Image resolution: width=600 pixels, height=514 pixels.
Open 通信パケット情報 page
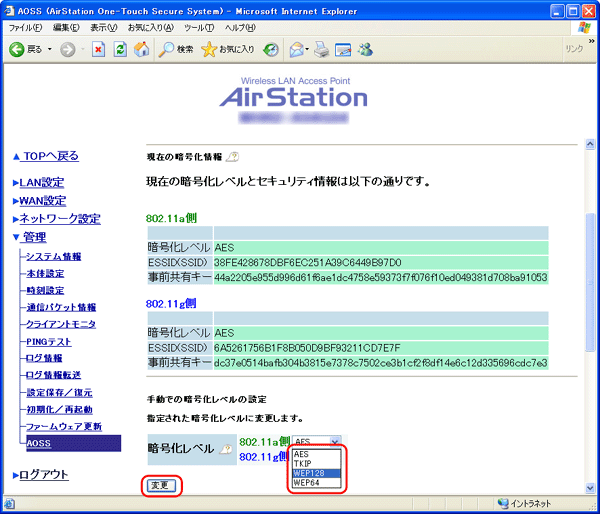coord(61,307)
